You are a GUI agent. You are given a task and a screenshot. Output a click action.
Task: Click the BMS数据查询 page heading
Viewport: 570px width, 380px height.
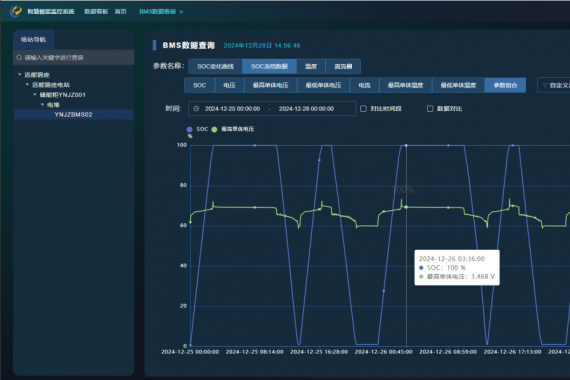pos(188,45)
